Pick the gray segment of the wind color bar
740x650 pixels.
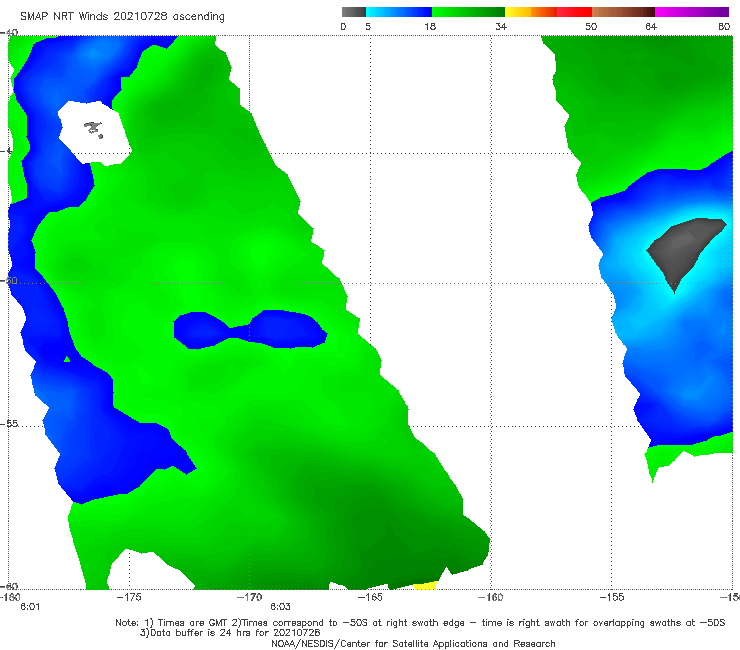(354, 12)
